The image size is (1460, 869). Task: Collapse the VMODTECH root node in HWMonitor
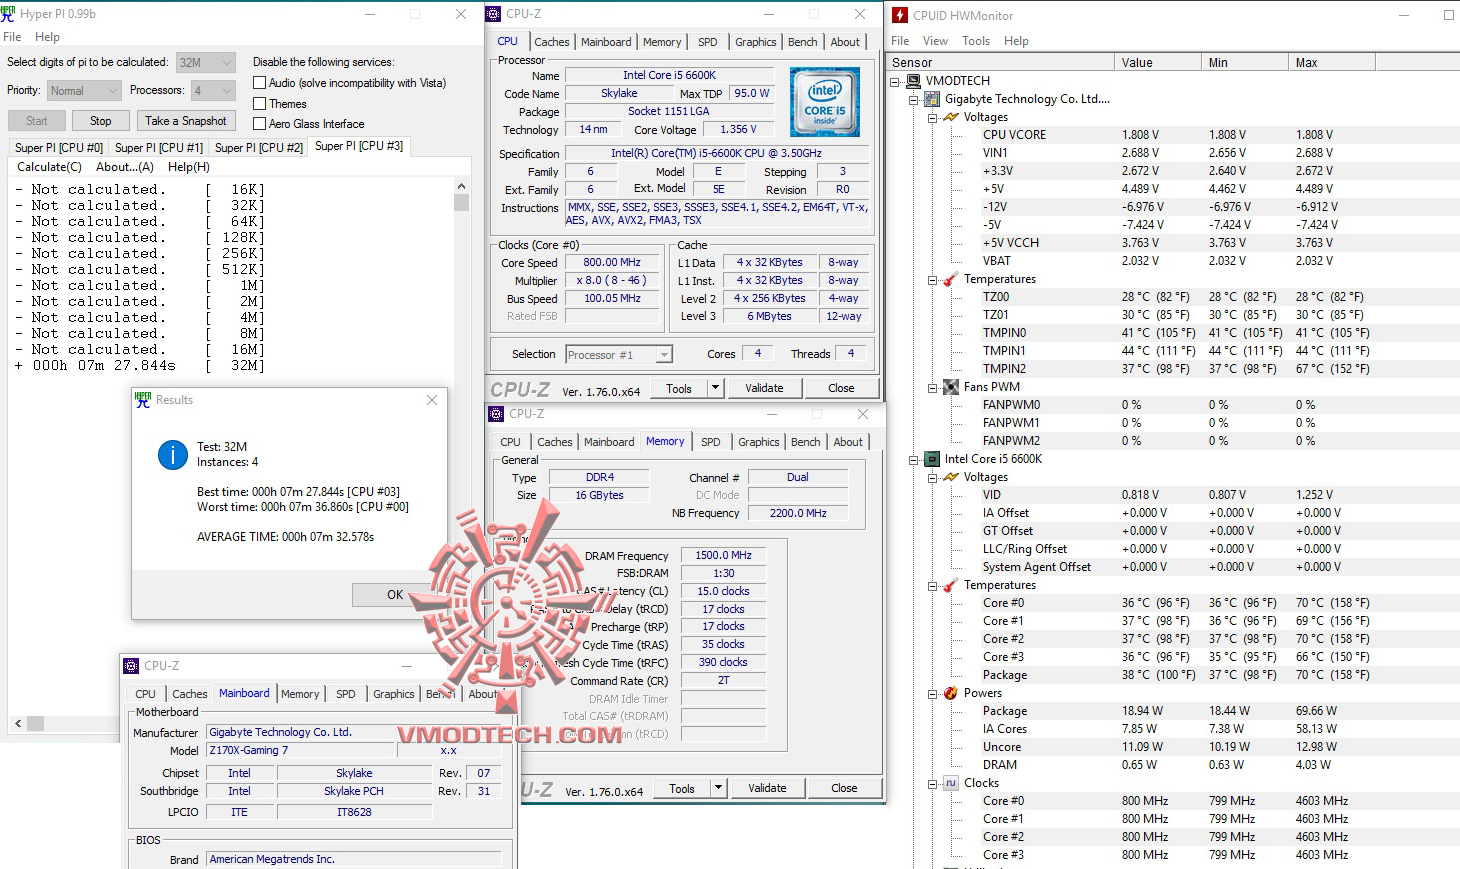click(x=895, y=81)
